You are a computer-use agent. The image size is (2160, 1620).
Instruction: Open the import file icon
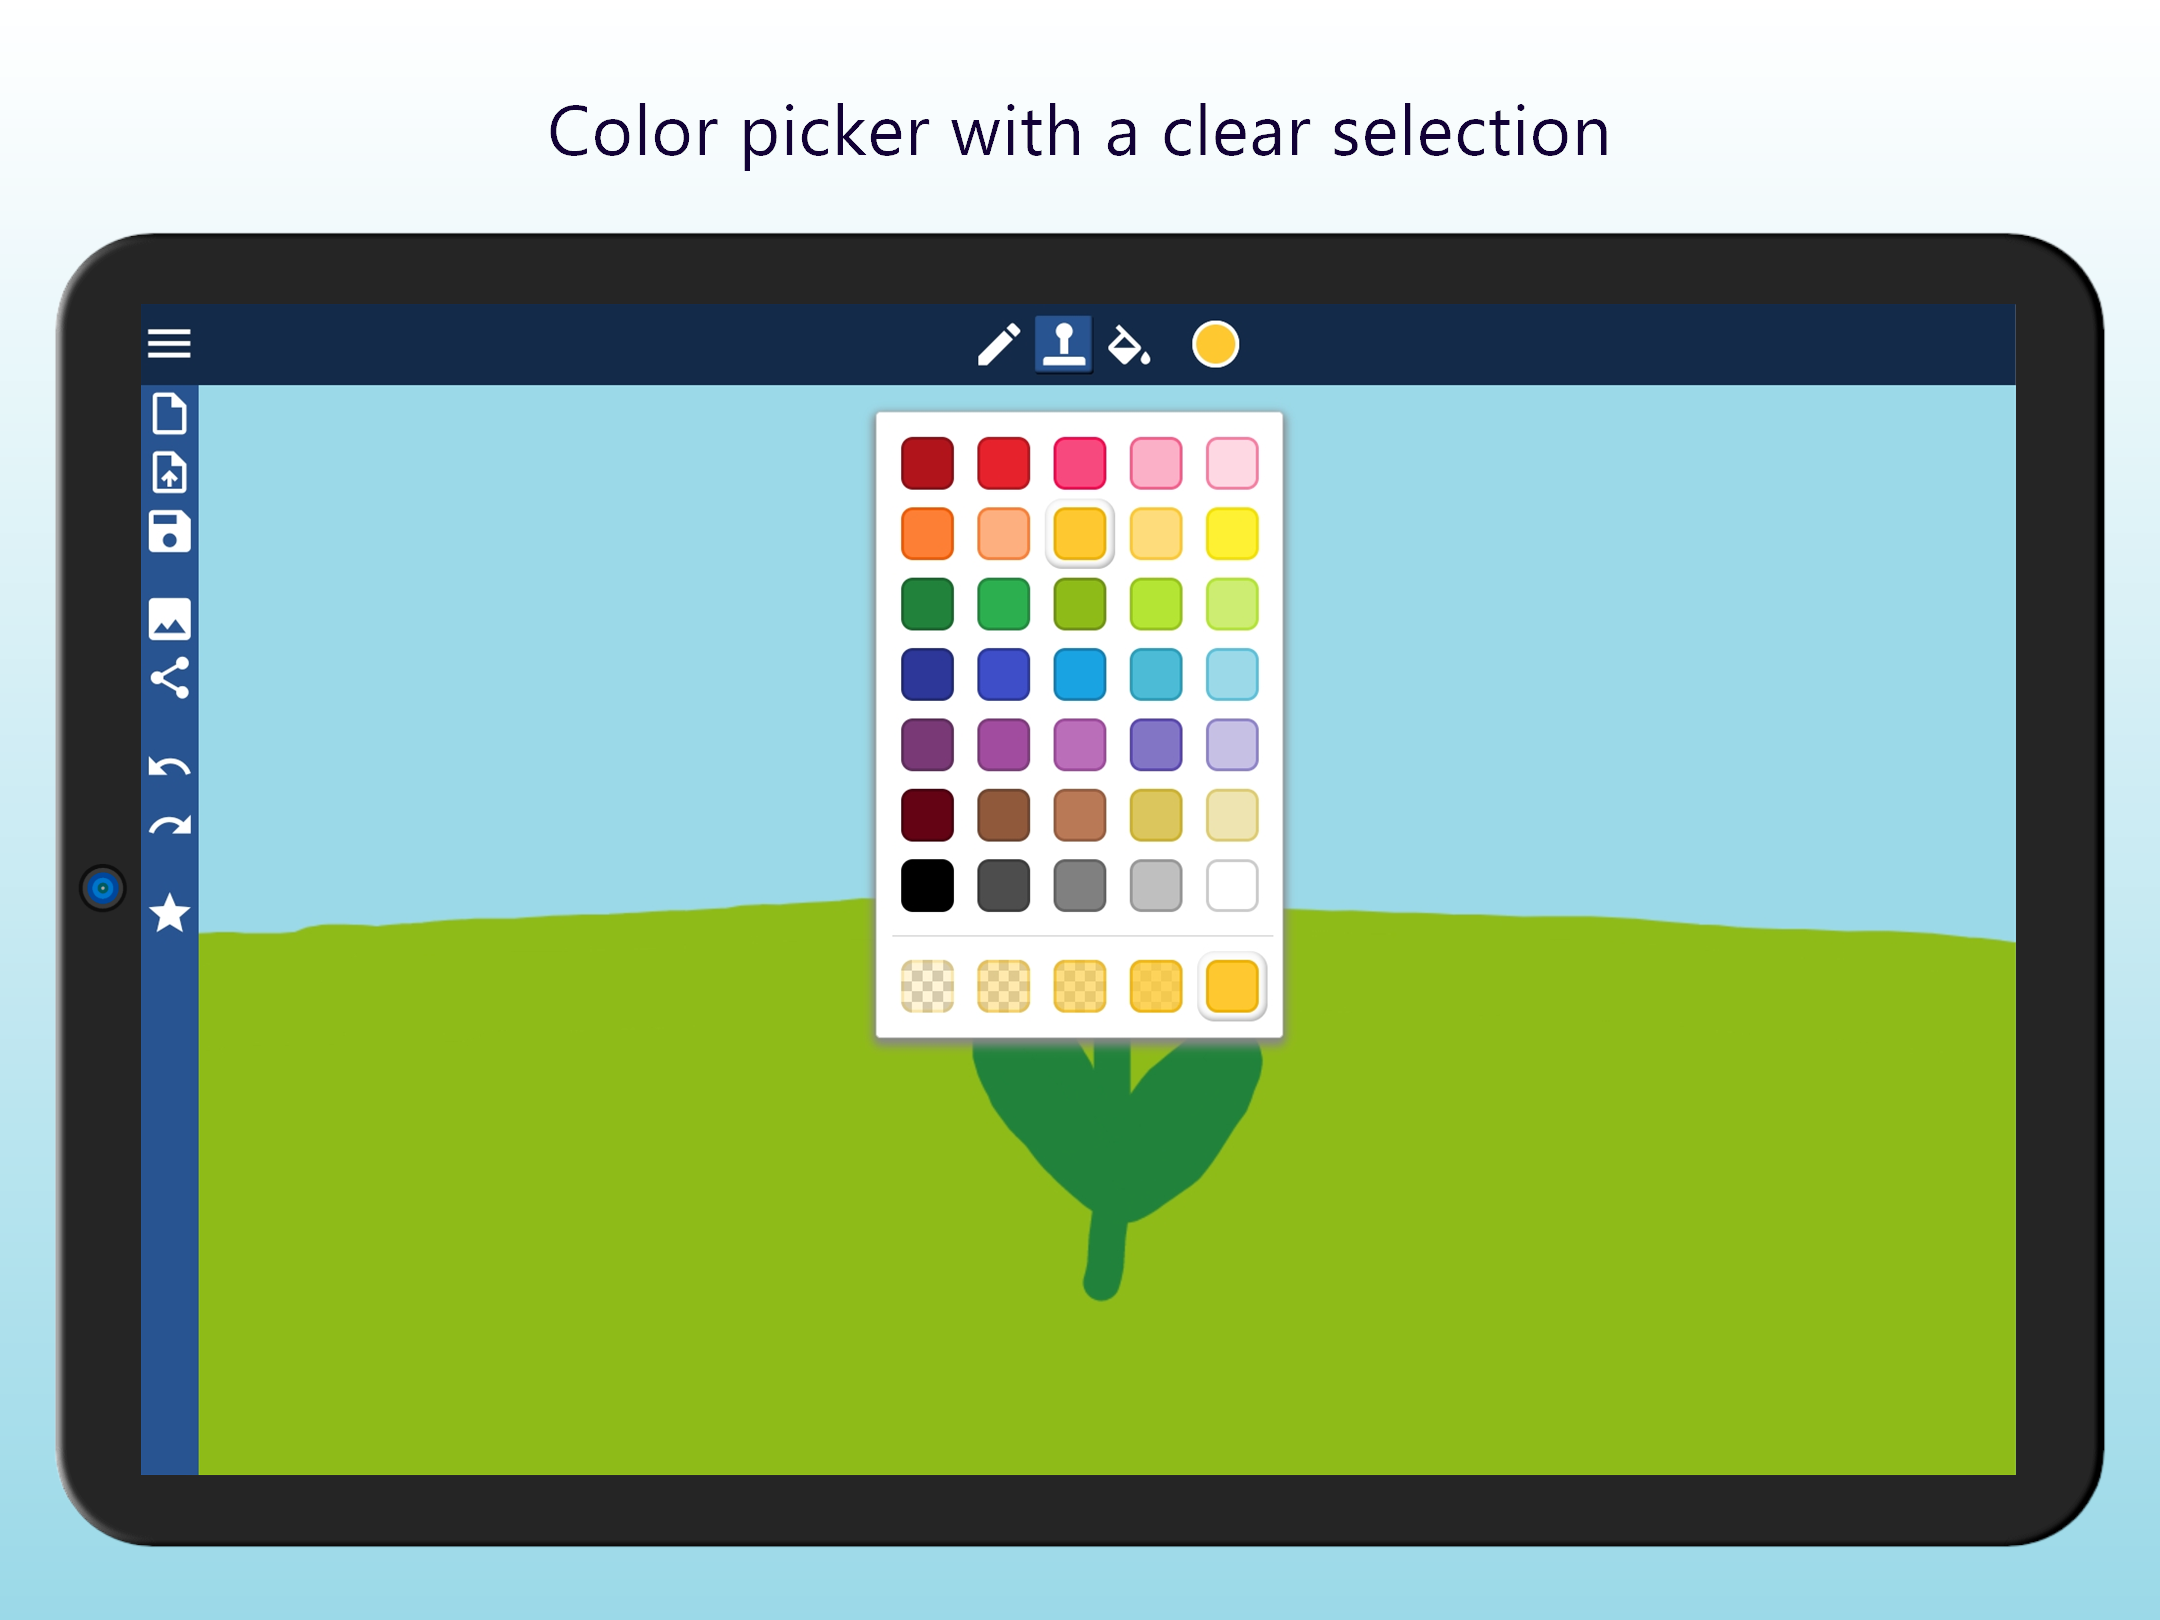(x=169, y=472)
